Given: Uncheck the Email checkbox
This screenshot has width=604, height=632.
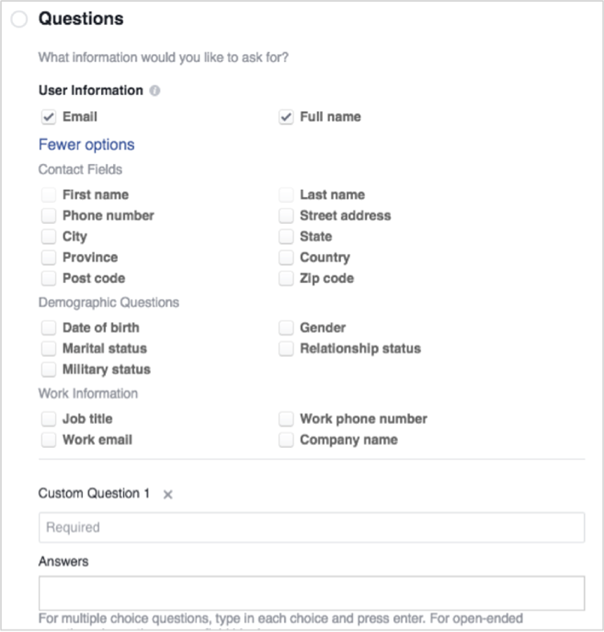Looking at the screenshot, I should click(48, 117).
